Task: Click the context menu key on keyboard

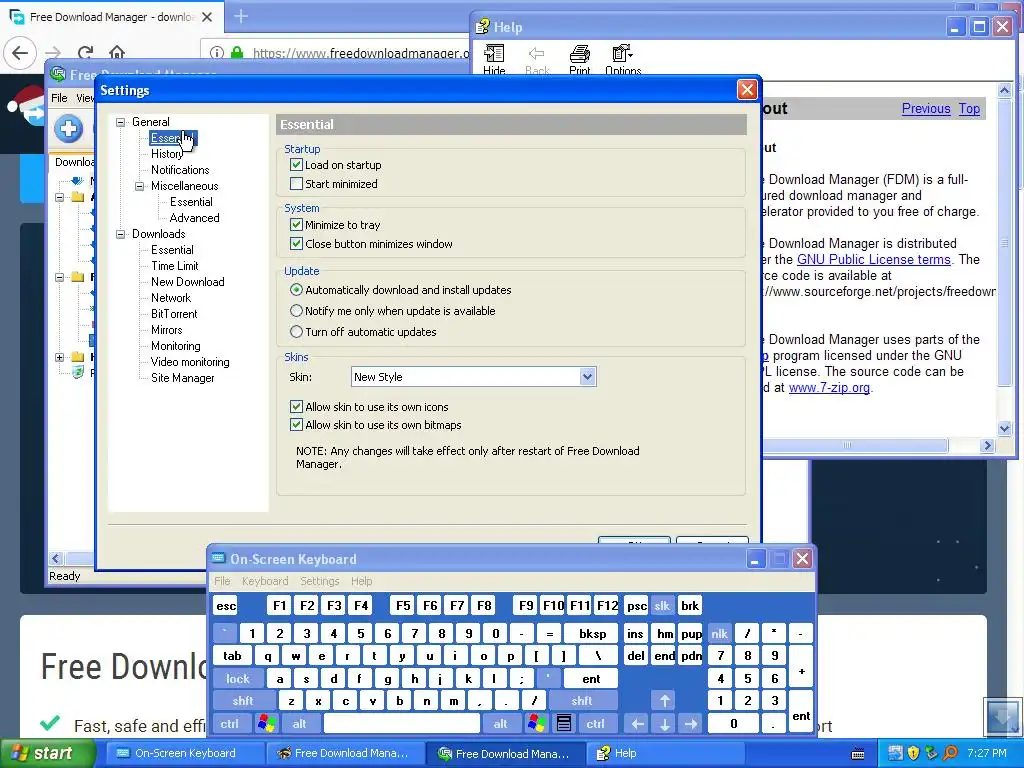Action: pyautogui.click(x=564, y=724)
